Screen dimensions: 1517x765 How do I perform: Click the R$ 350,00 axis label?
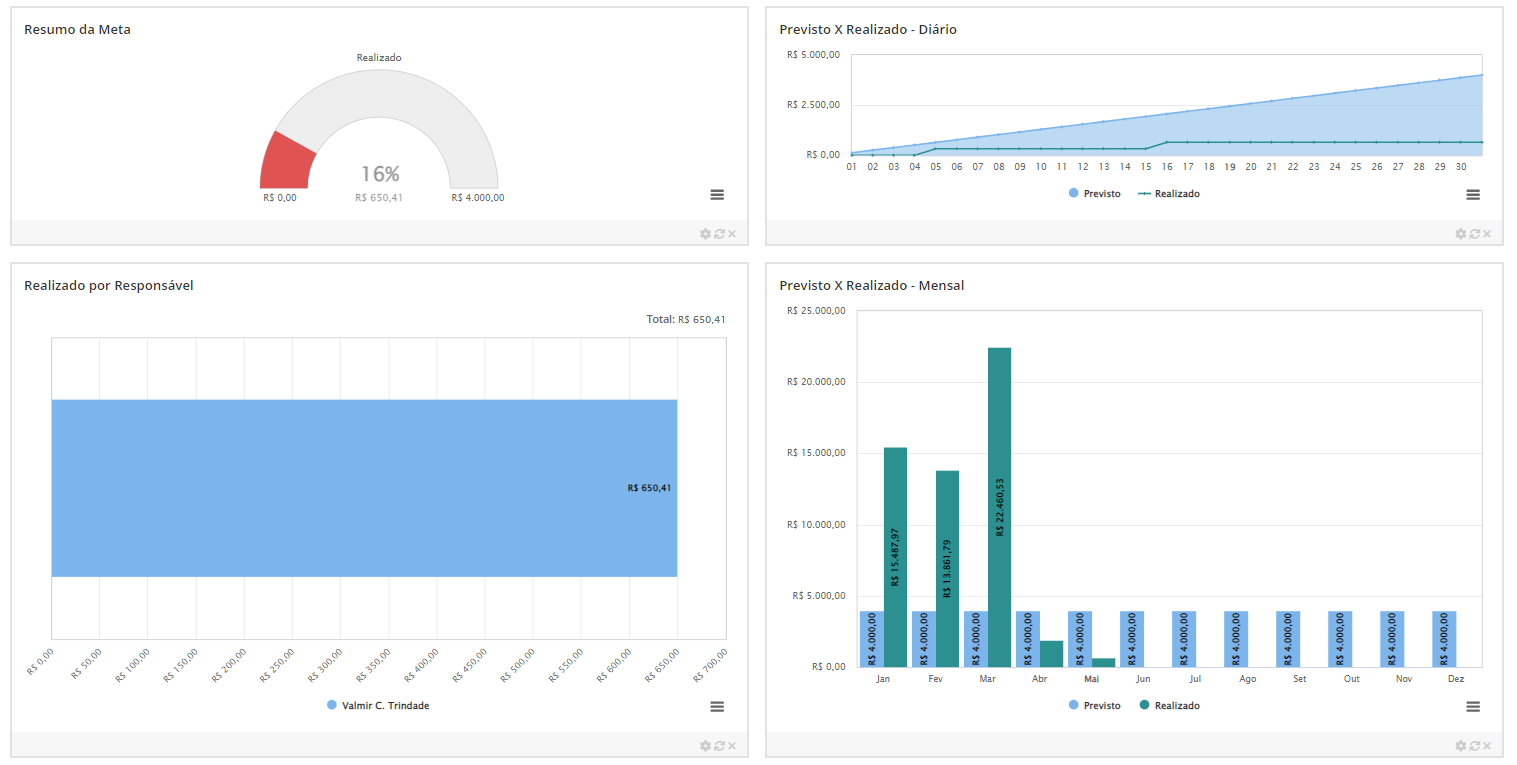372,664
